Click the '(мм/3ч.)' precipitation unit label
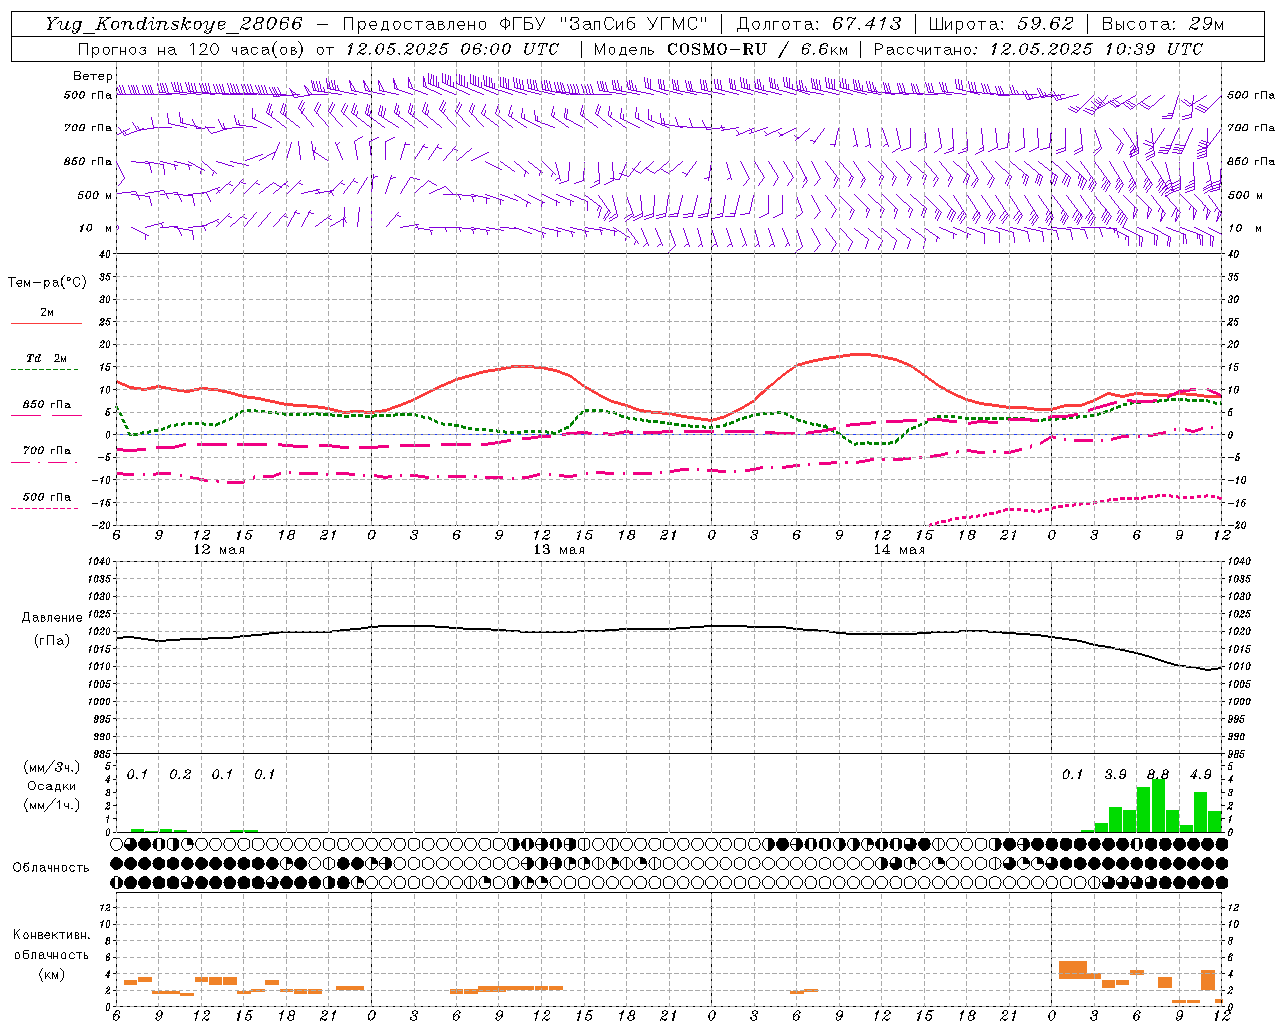This screenshot has height=1024, width=1280. (x=52, y=767)
